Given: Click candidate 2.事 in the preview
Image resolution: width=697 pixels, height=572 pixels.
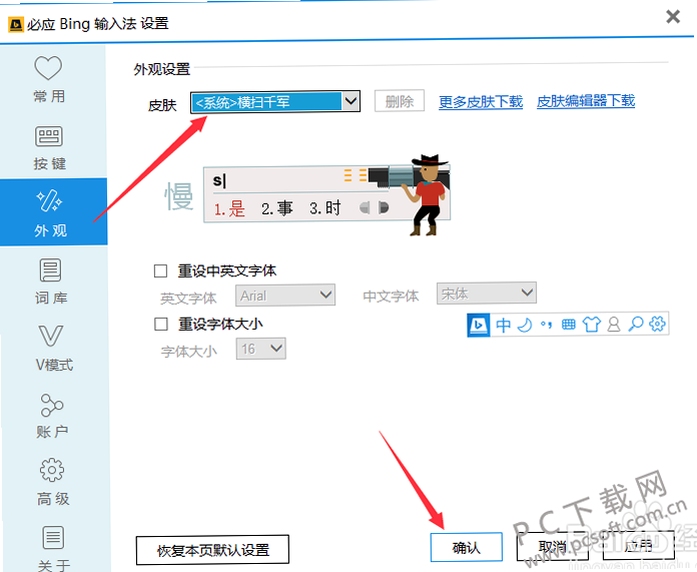Looking at the screenshot, I should point(277,208).
